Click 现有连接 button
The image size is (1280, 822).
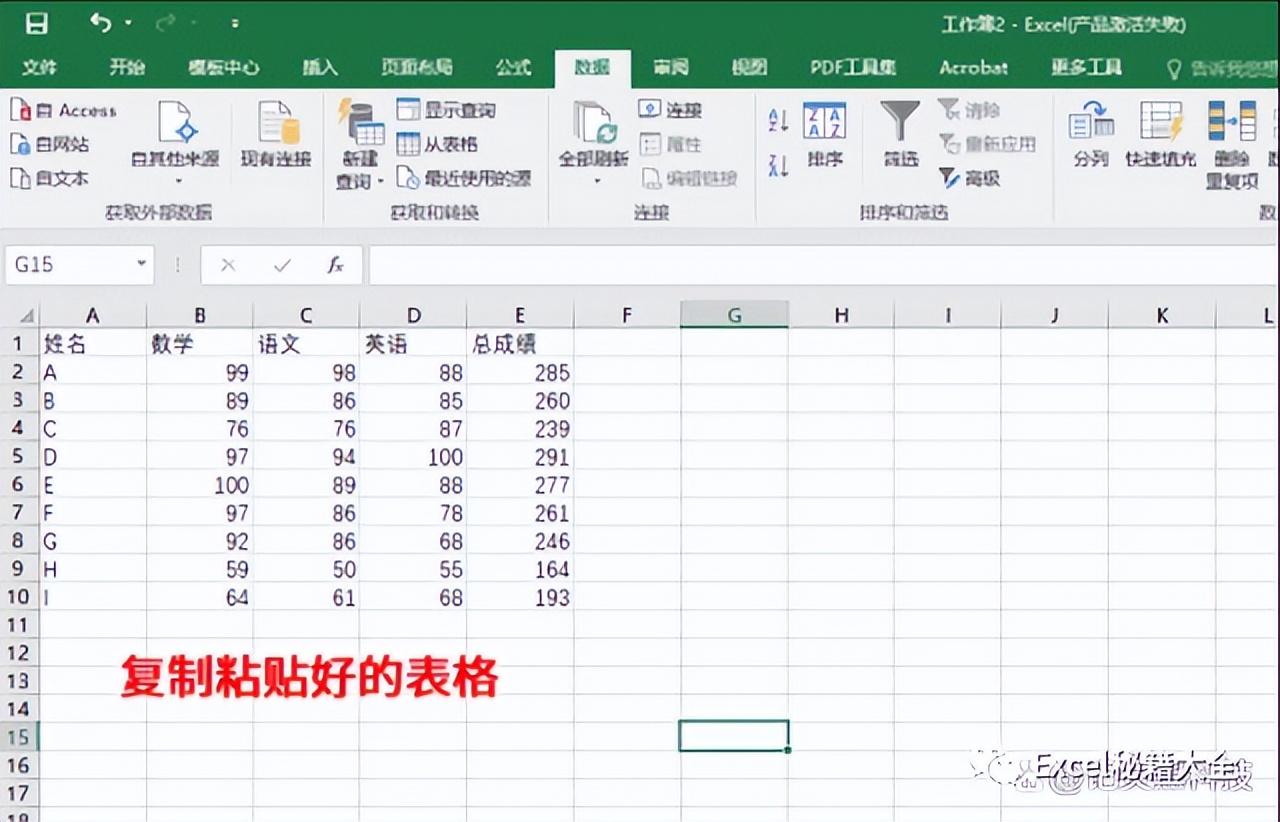point(276,135)
